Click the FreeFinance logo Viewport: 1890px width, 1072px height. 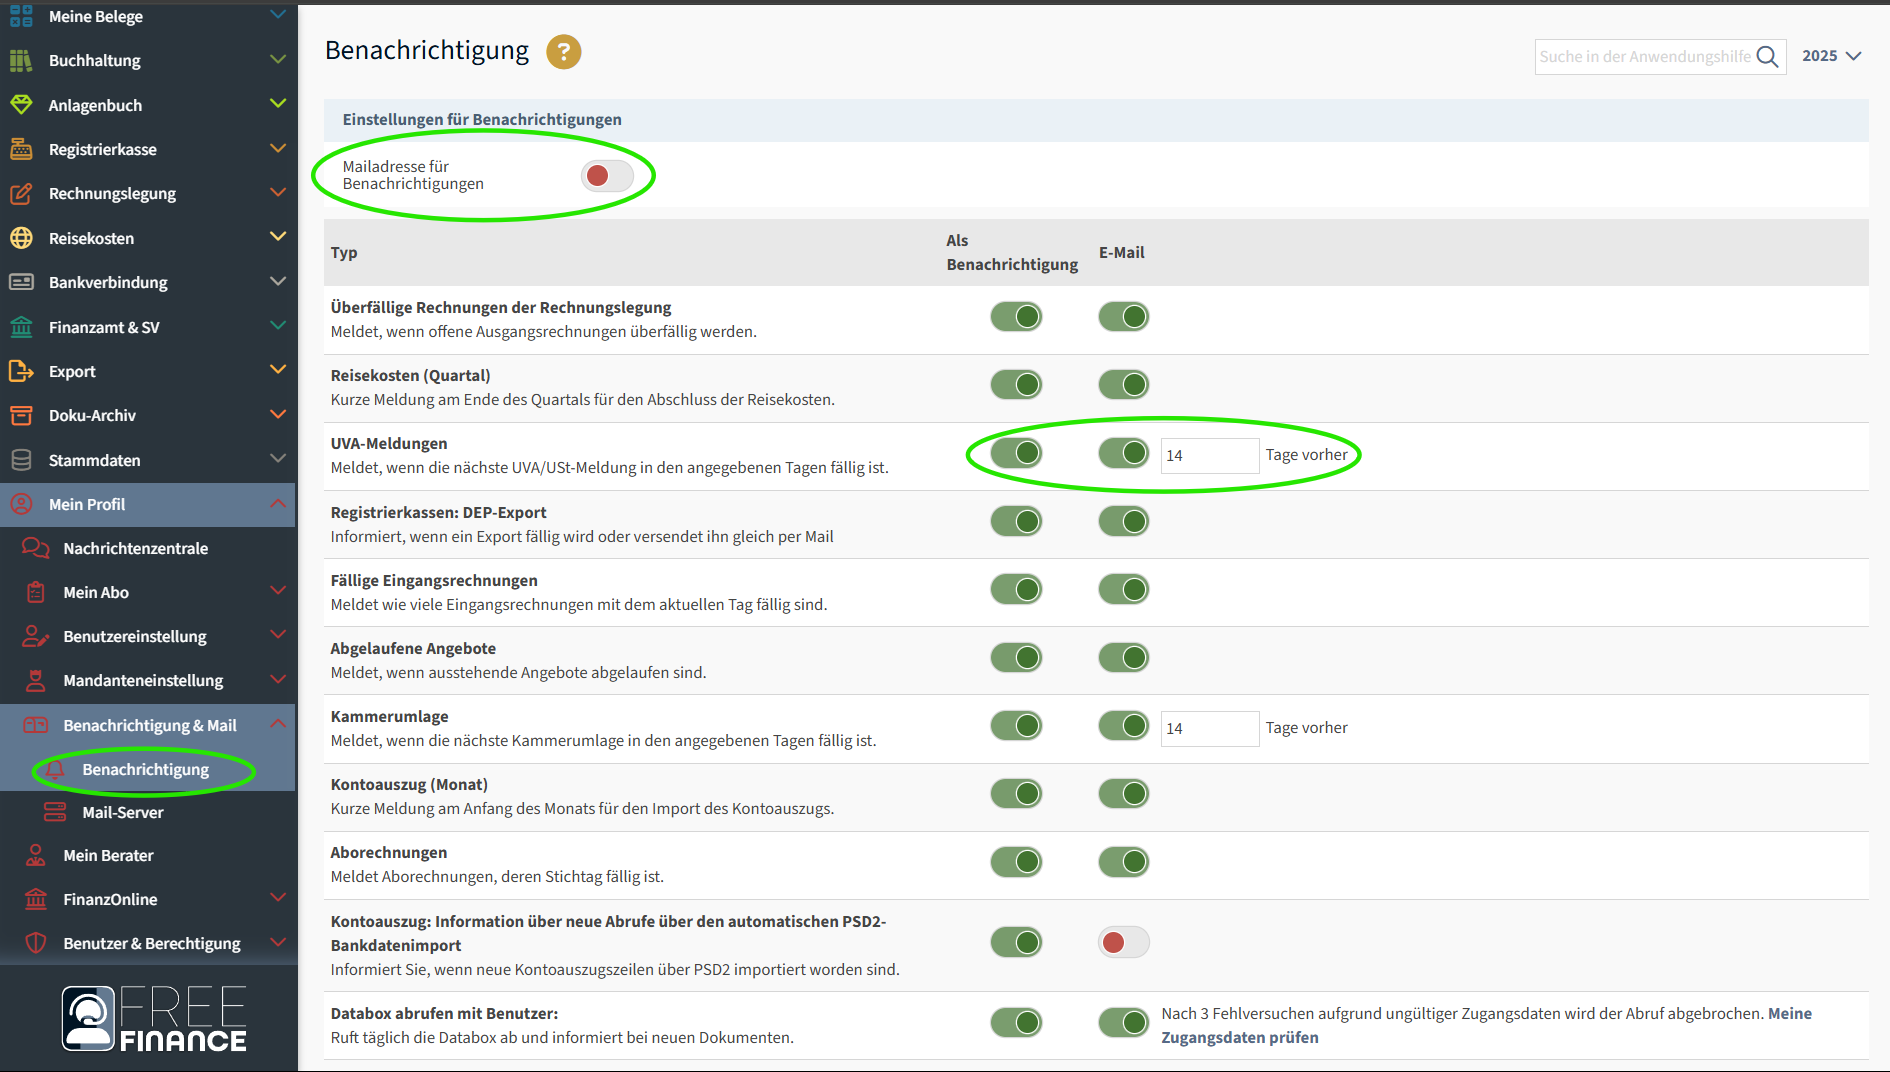tap(154, 1018)
